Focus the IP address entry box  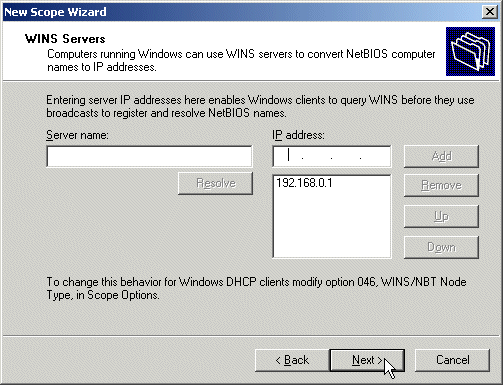(x=332, y=156)
